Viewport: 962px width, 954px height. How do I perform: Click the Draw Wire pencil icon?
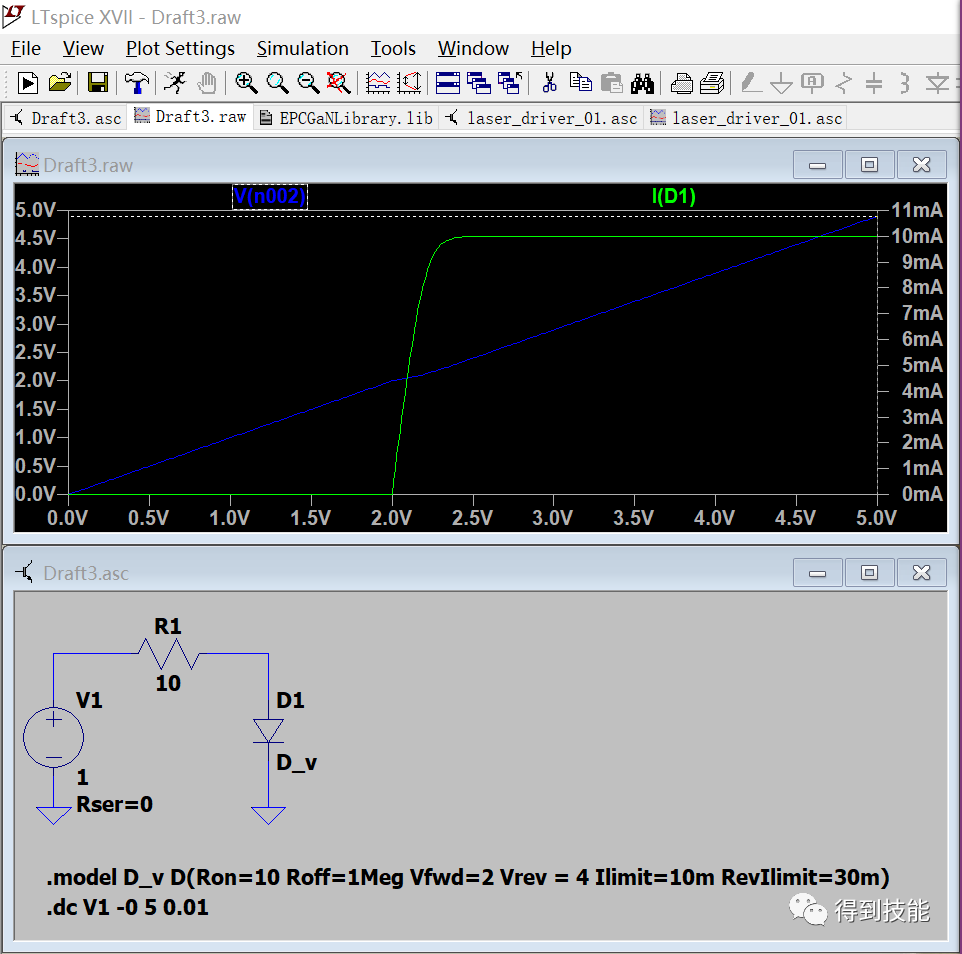(751, 82)
